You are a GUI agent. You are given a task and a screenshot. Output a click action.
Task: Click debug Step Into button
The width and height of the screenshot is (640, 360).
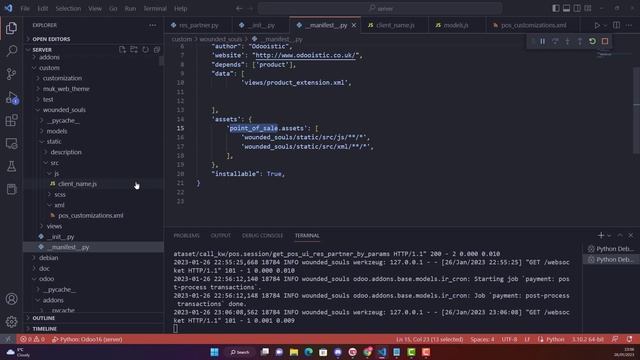pyautogui.click(x=567, y=41)
